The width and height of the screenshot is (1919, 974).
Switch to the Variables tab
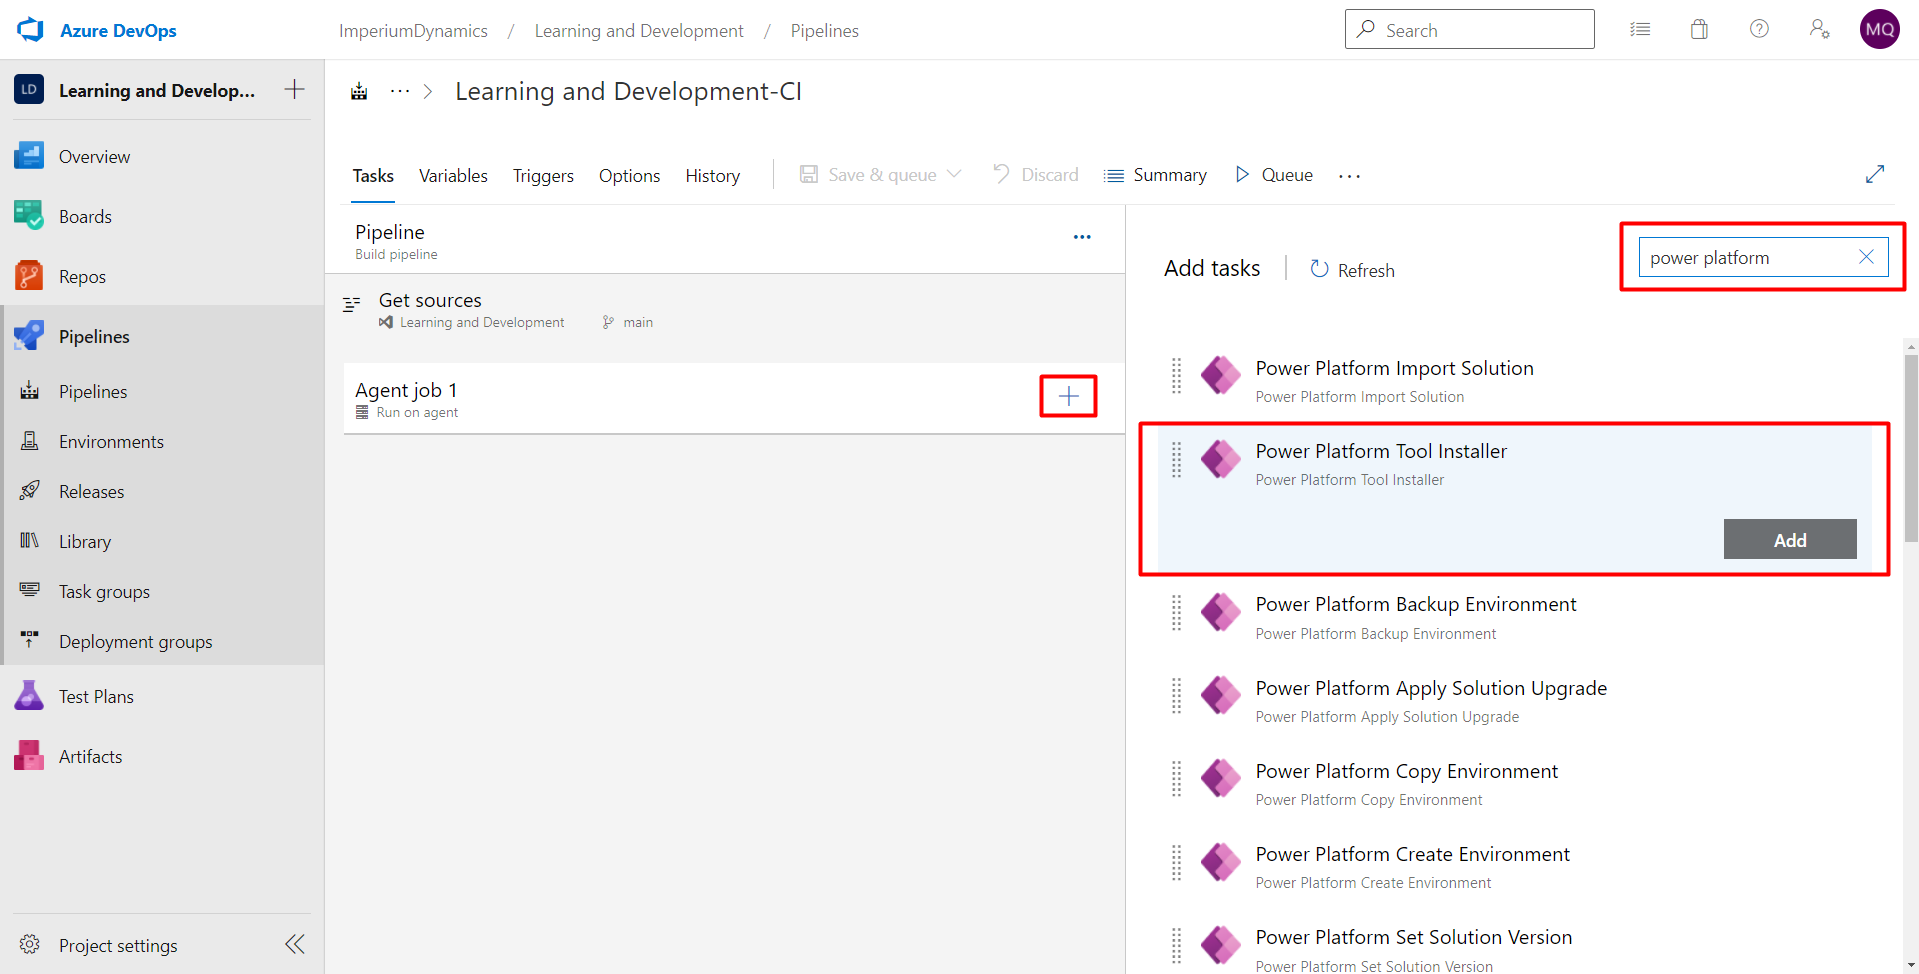(x=452, y=175)
